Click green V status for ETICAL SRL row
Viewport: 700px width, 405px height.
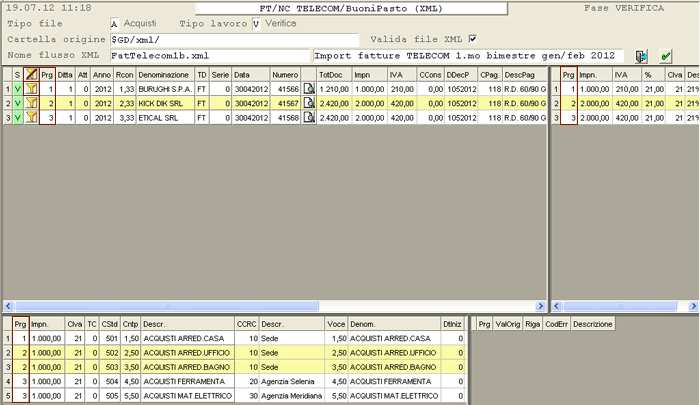[x=18, y=117]
